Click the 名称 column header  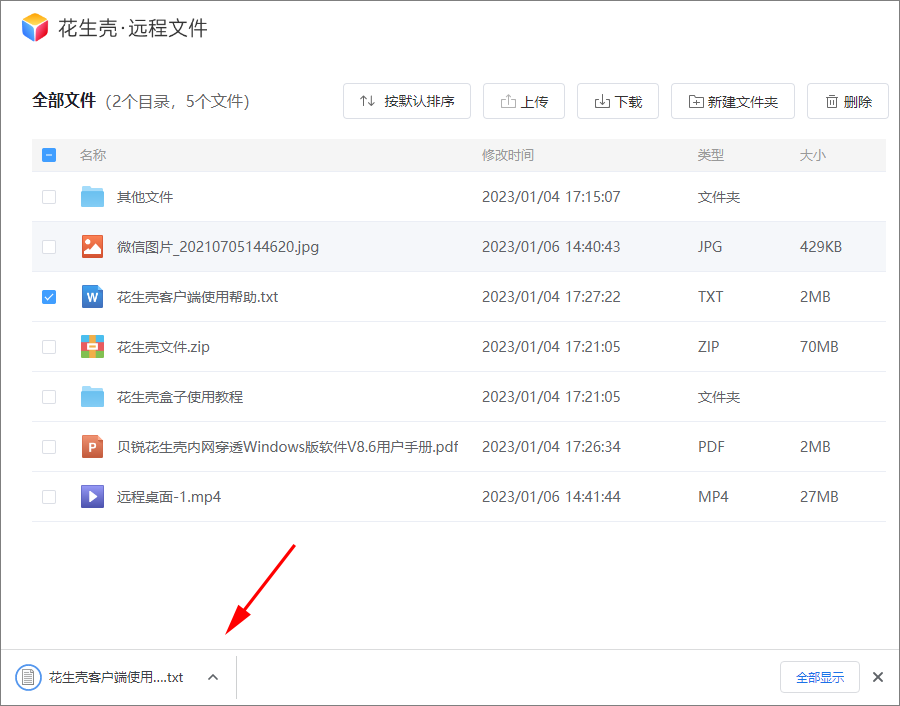(x=93, y=155)
